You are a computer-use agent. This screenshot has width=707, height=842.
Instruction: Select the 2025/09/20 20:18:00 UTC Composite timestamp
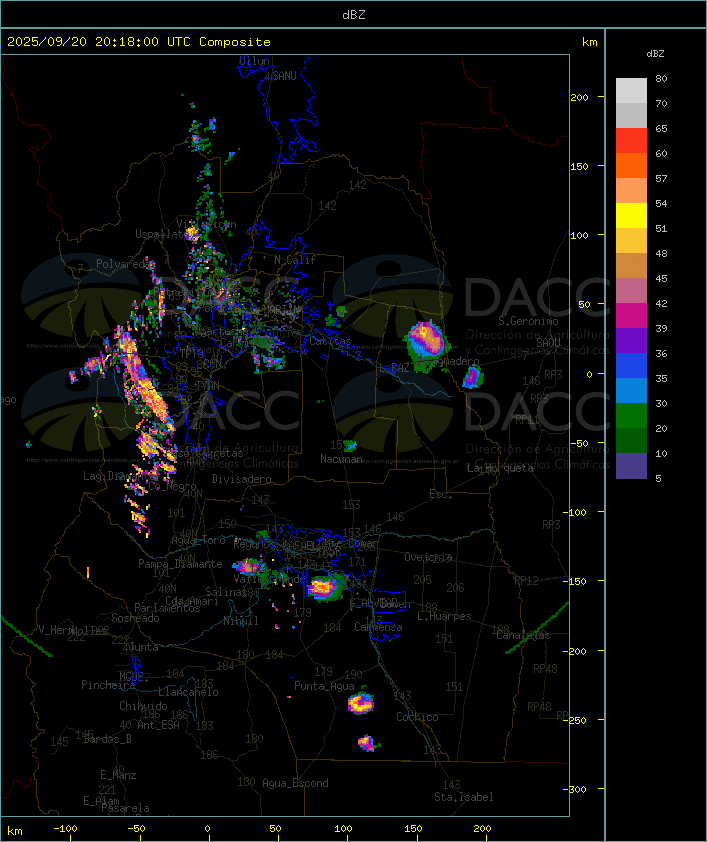click(x=139, y=42)
